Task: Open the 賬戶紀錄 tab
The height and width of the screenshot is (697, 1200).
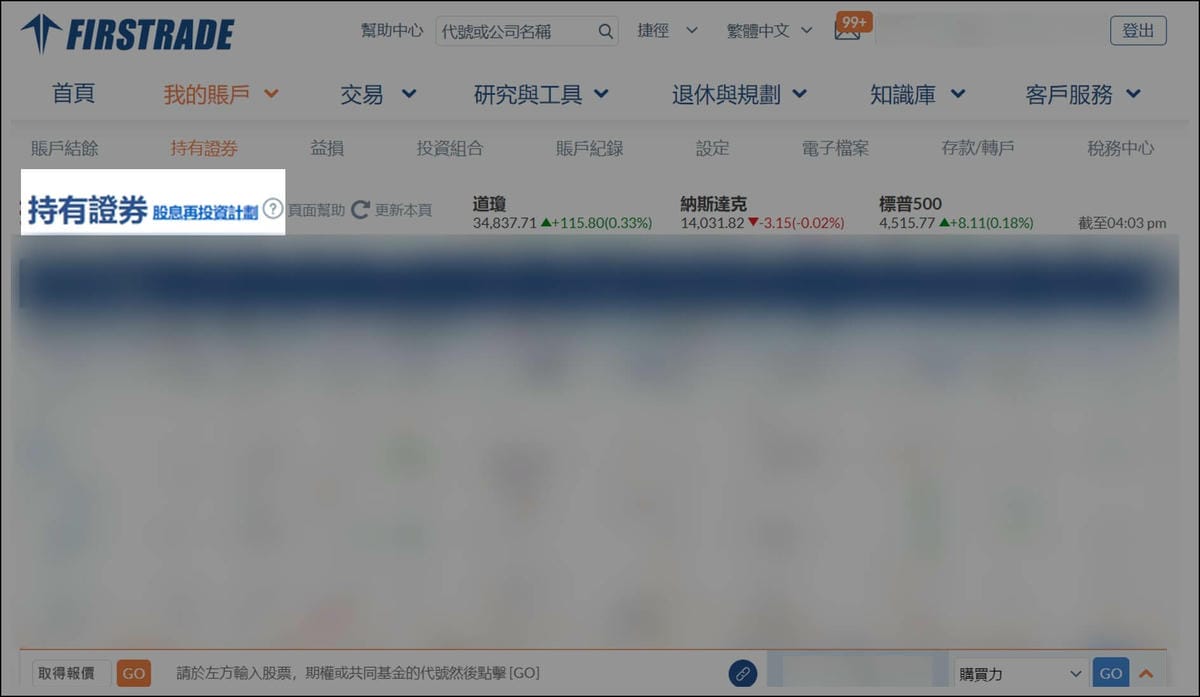Action: click(590, 148)
